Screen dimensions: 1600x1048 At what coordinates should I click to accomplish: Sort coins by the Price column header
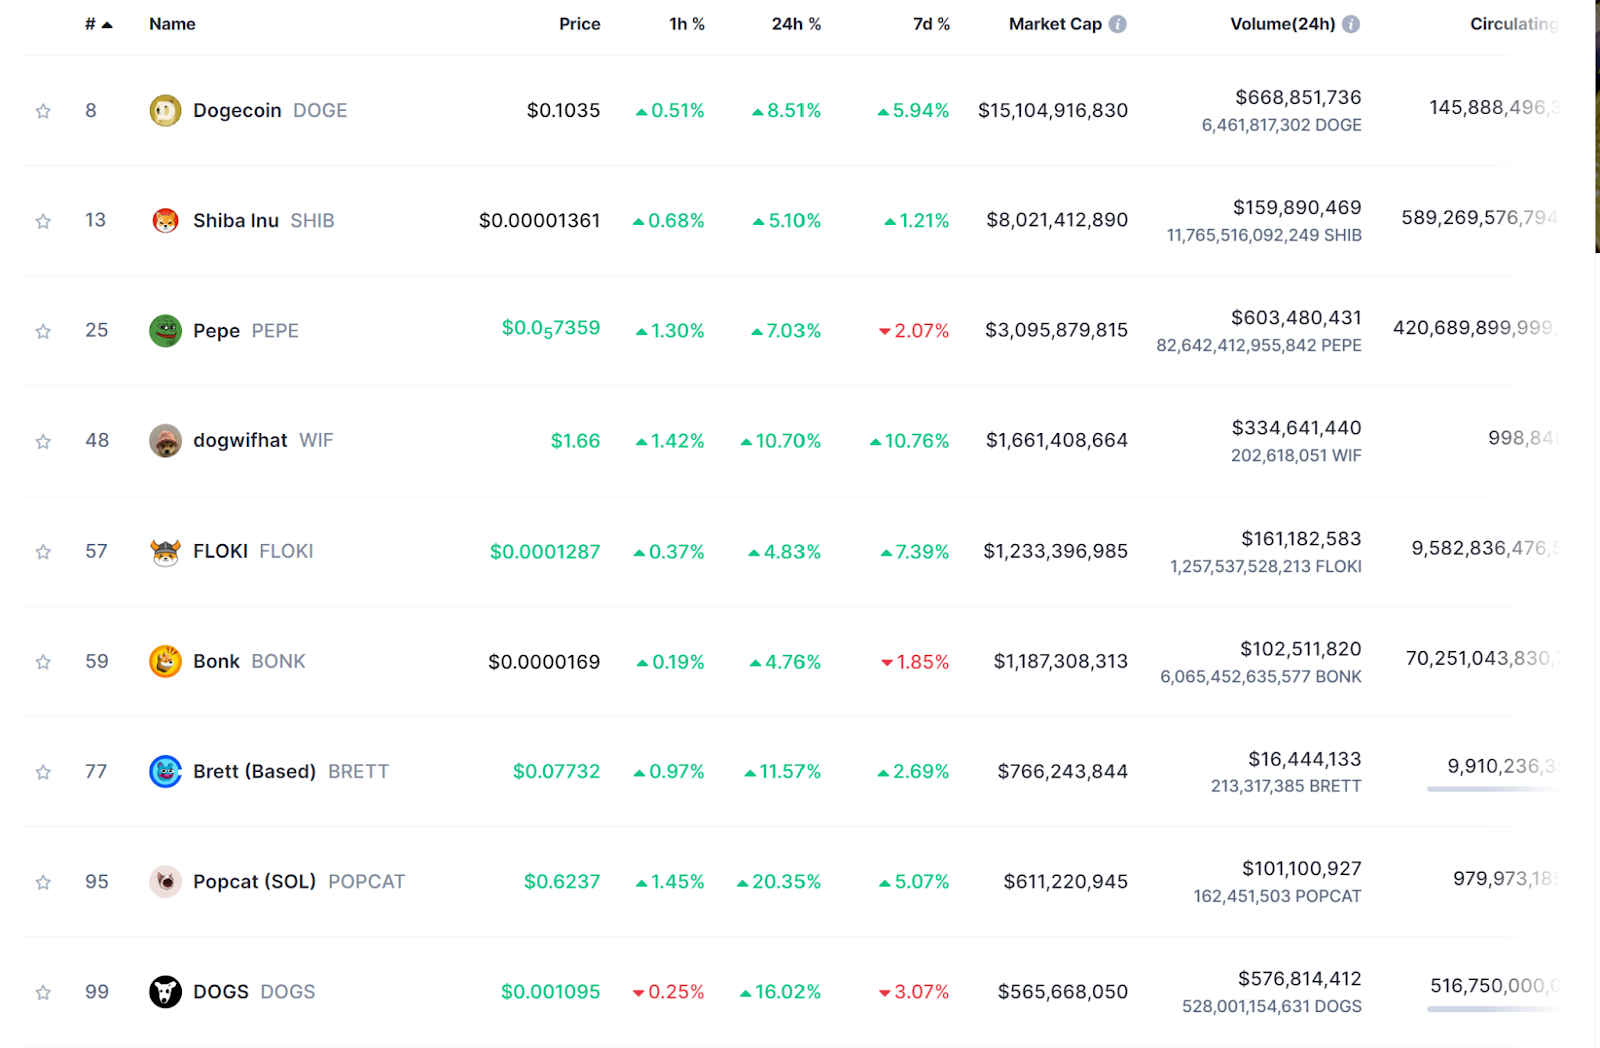[579, 24]
